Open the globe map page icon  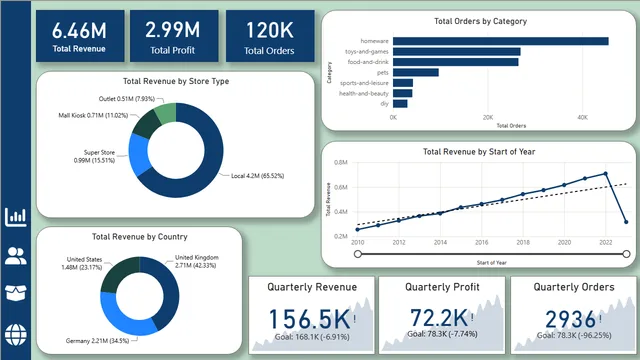(16, 335)
